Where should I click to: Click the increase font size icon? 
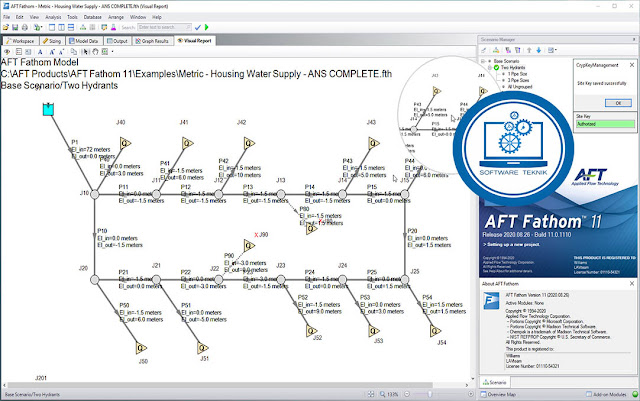click(x=52, y=52)
